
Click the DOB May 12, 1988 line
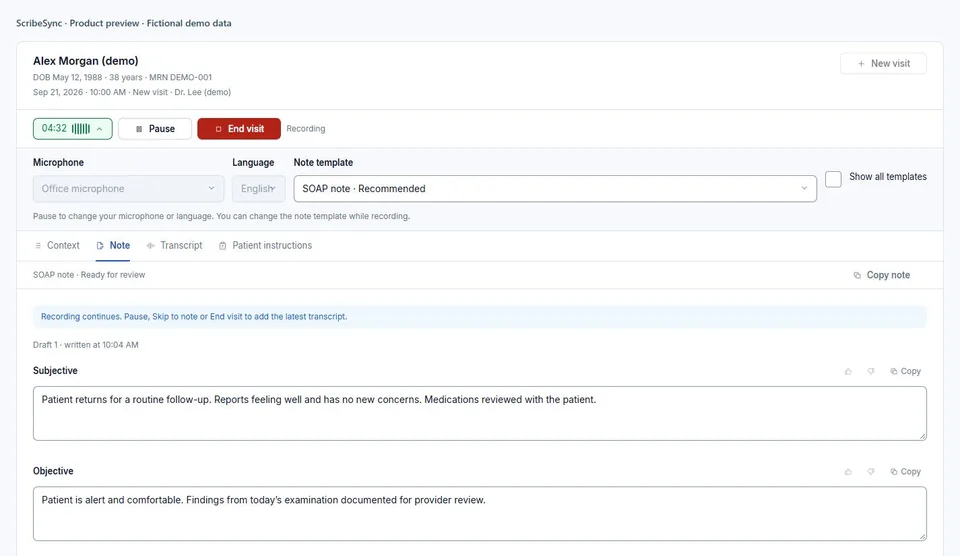pos(122,77)
